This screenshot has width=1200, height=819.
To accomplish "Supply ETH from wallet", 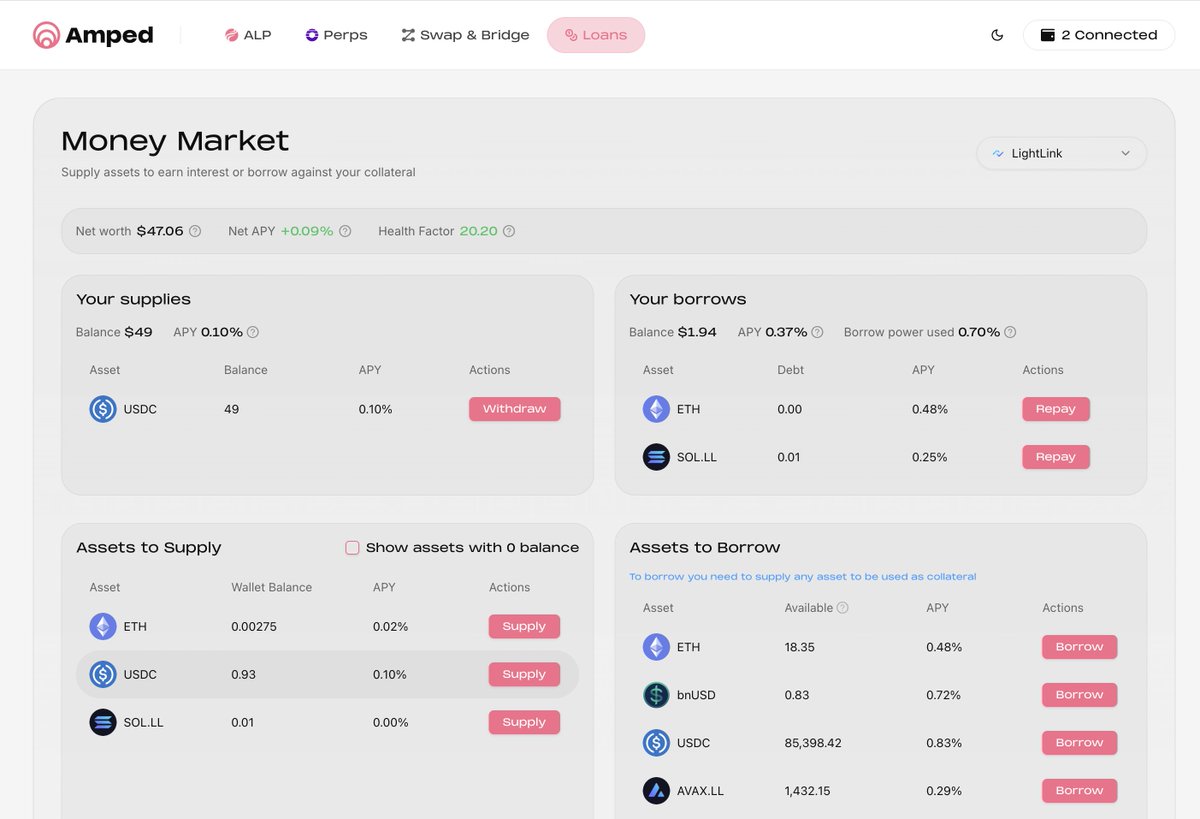I will (x=524, y=627).
